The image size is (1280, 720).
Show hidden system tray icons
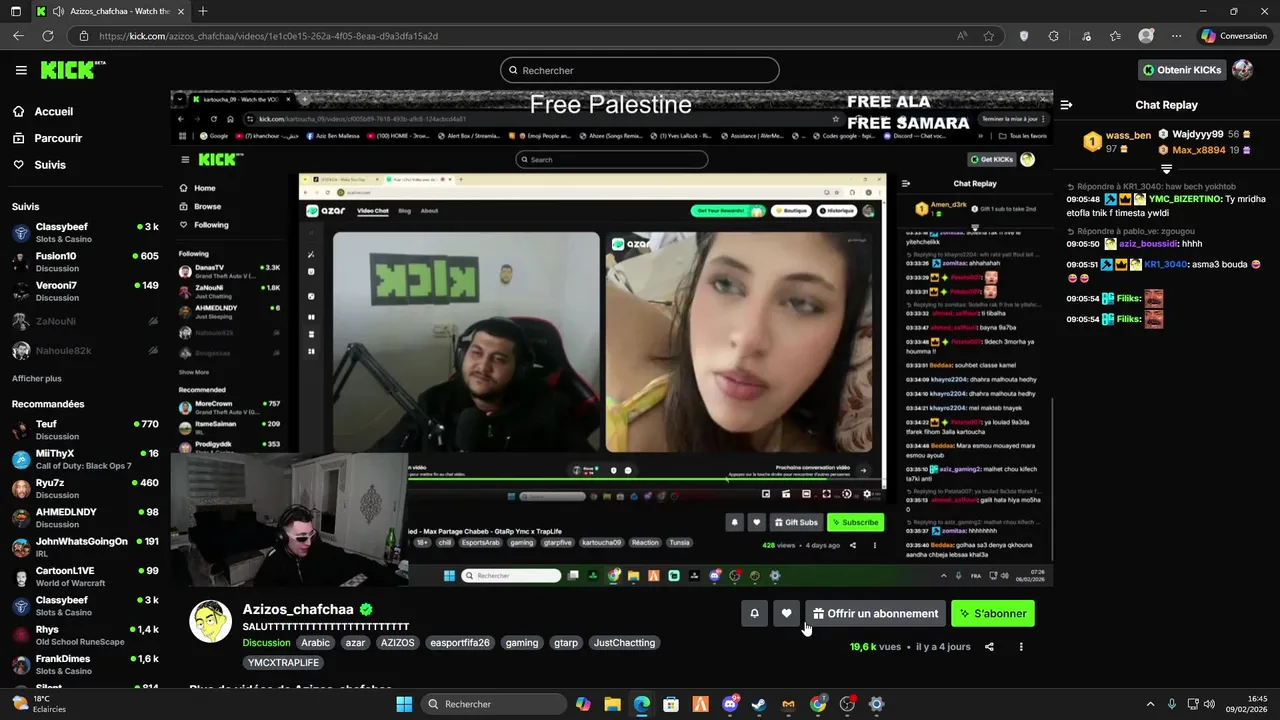(1150, 704)
